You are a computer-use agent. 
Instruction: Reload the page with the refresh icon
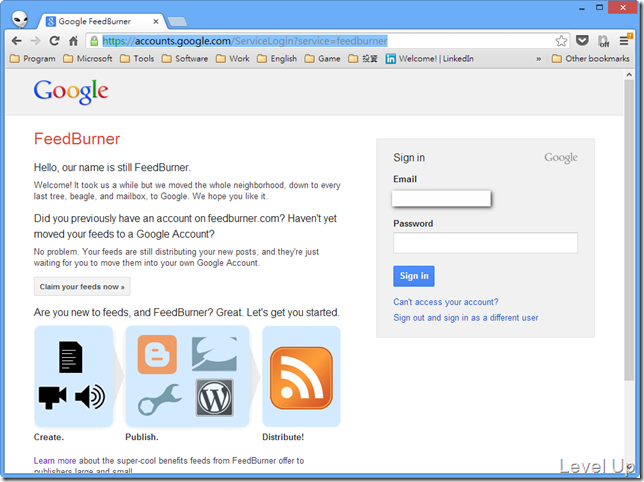tap(54, 41)
